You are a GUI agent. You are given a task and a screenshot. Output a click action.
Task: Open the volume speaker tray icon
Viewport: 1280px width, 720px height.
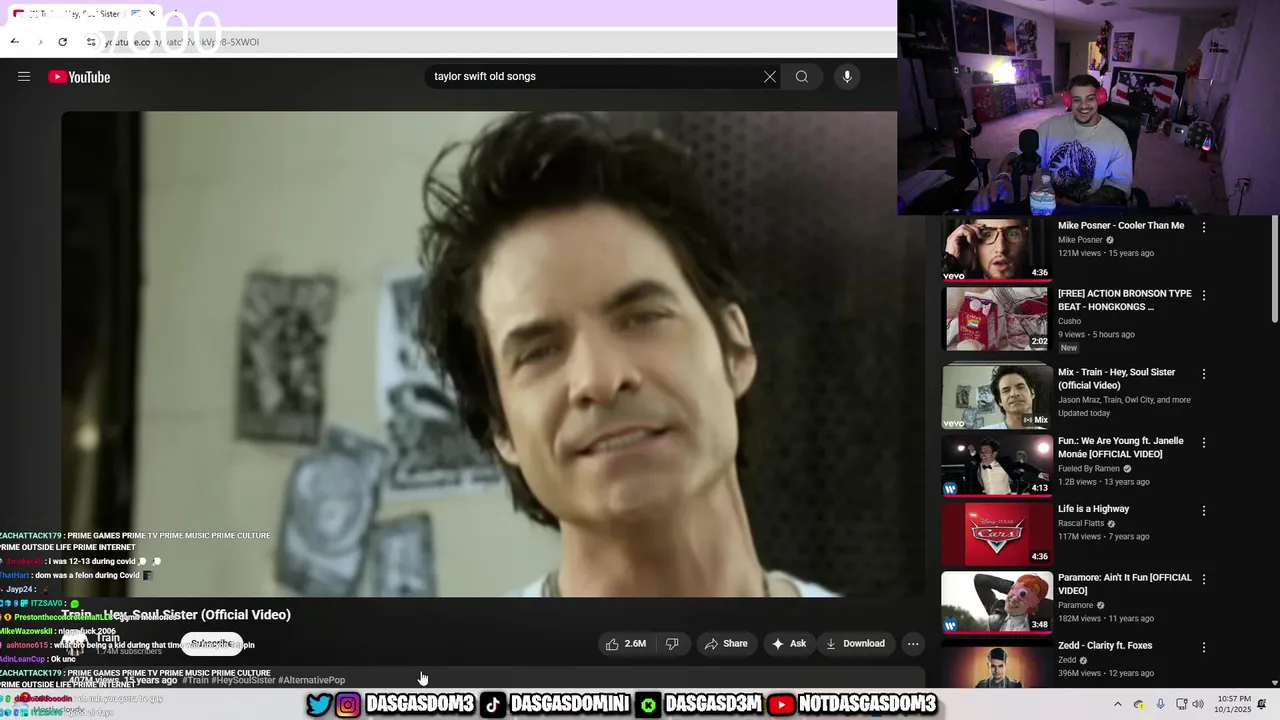(x=1199, y=705)
